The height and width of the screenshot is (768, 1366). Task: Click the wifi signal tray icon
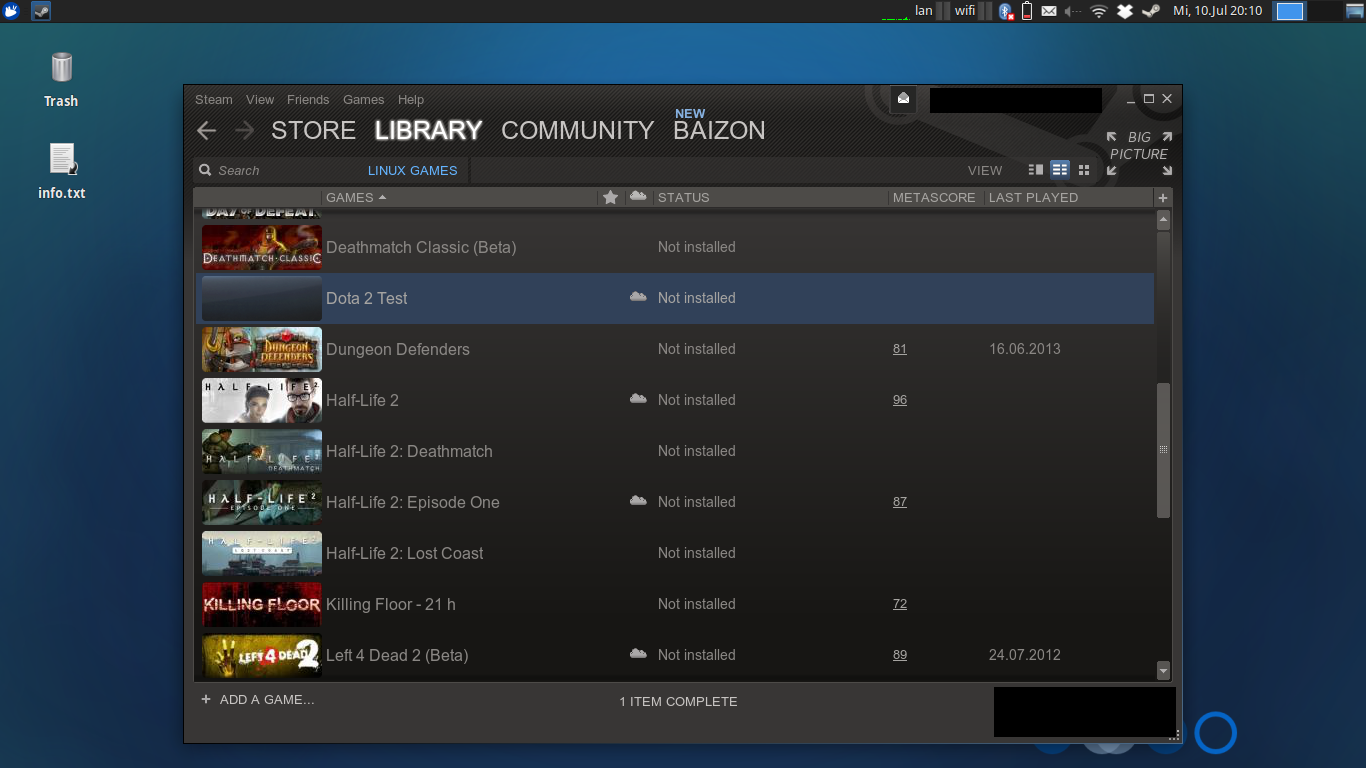pyautogui.click(x=1099, y=11)
